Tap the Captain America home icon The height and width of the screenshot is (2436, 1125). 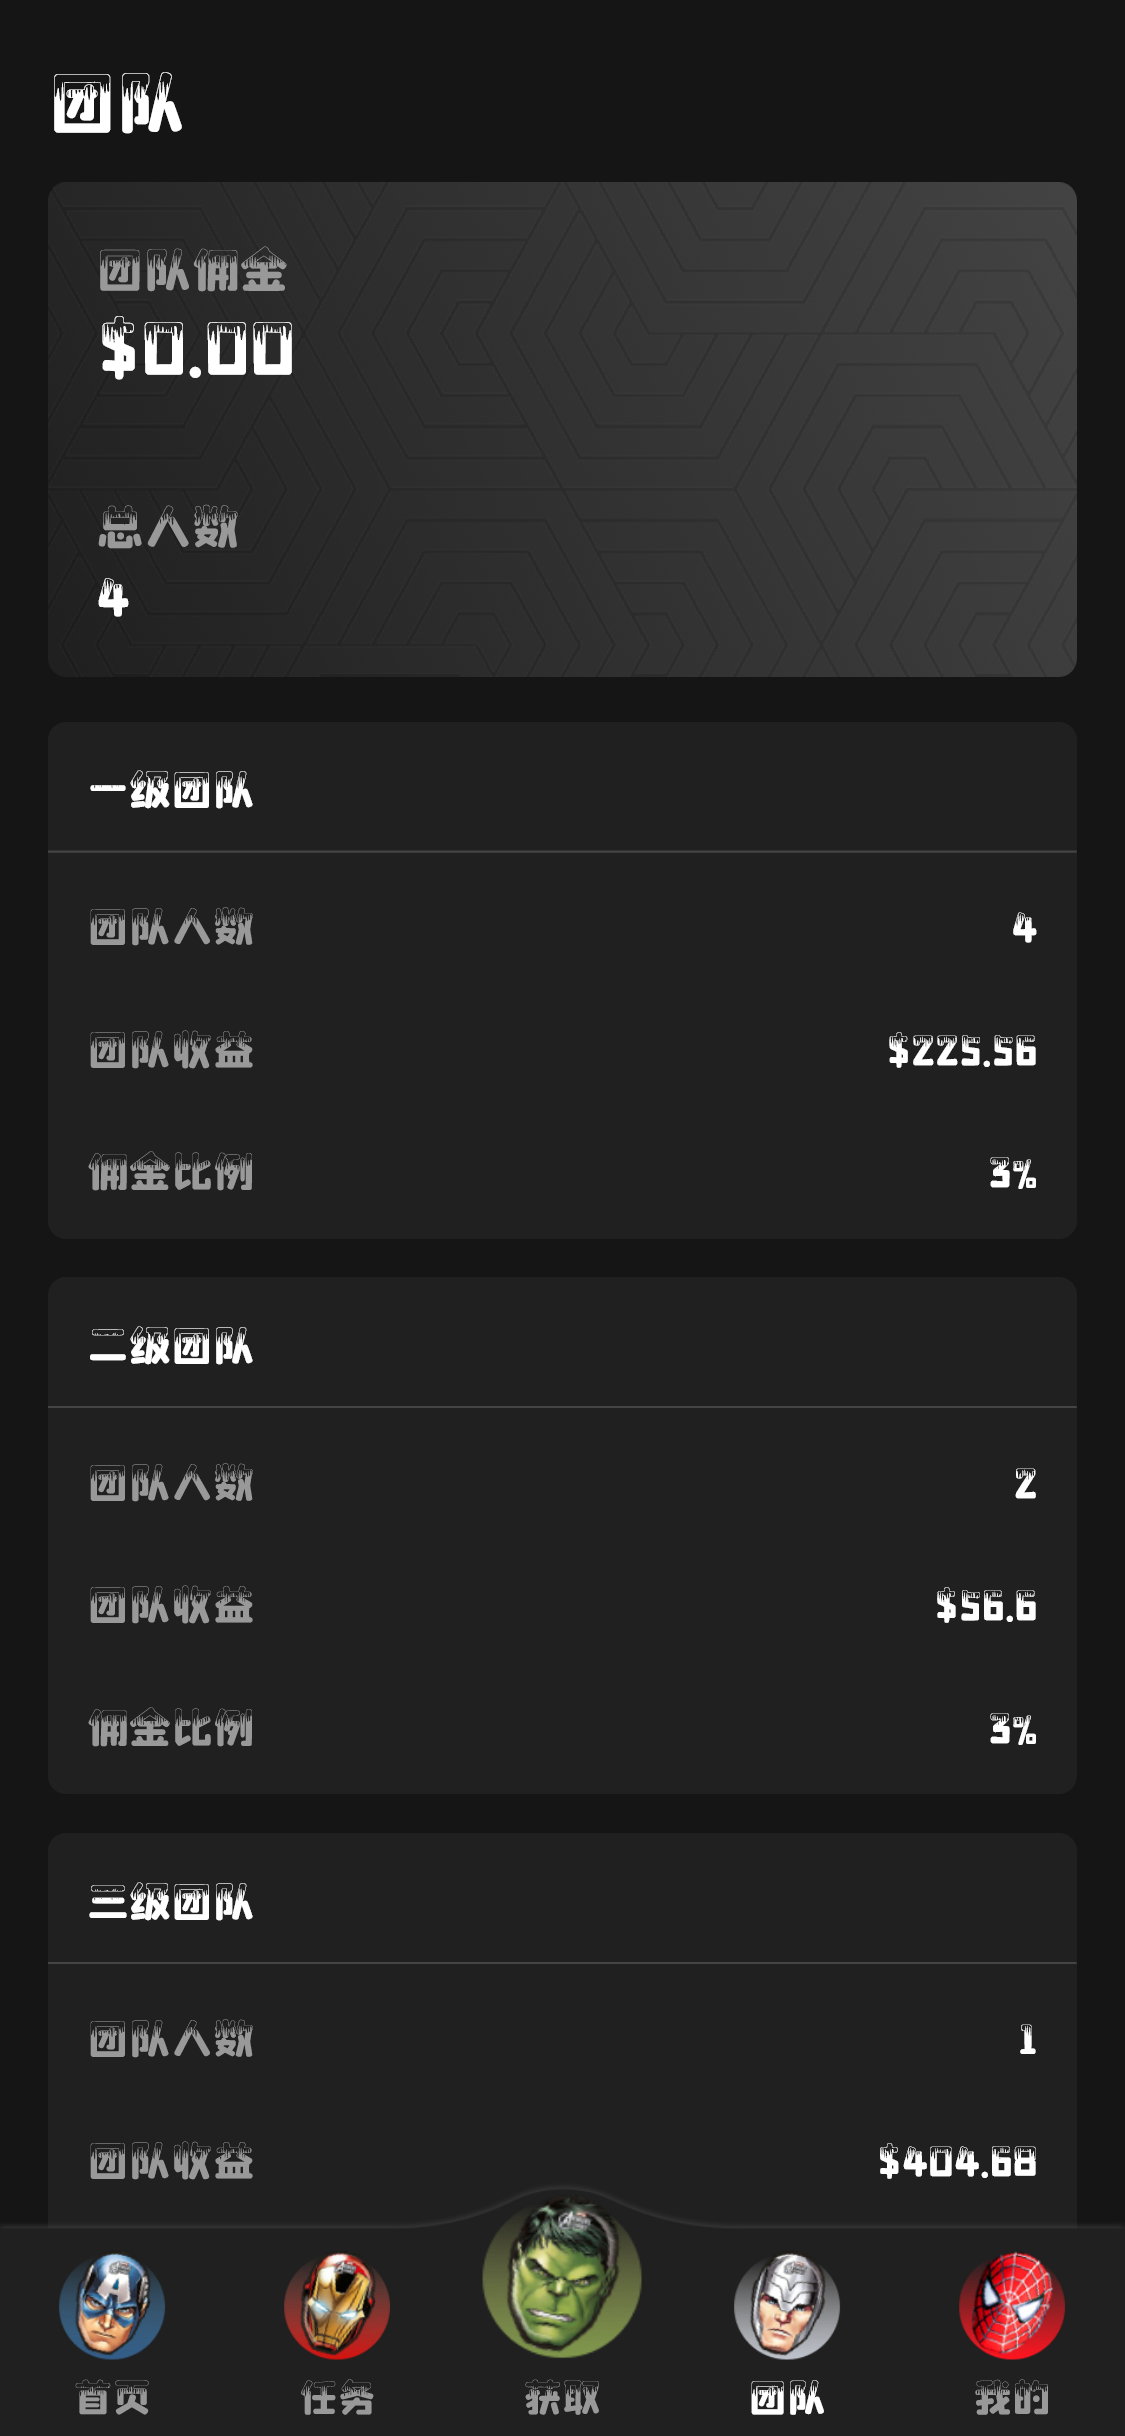pos(112,2305)
